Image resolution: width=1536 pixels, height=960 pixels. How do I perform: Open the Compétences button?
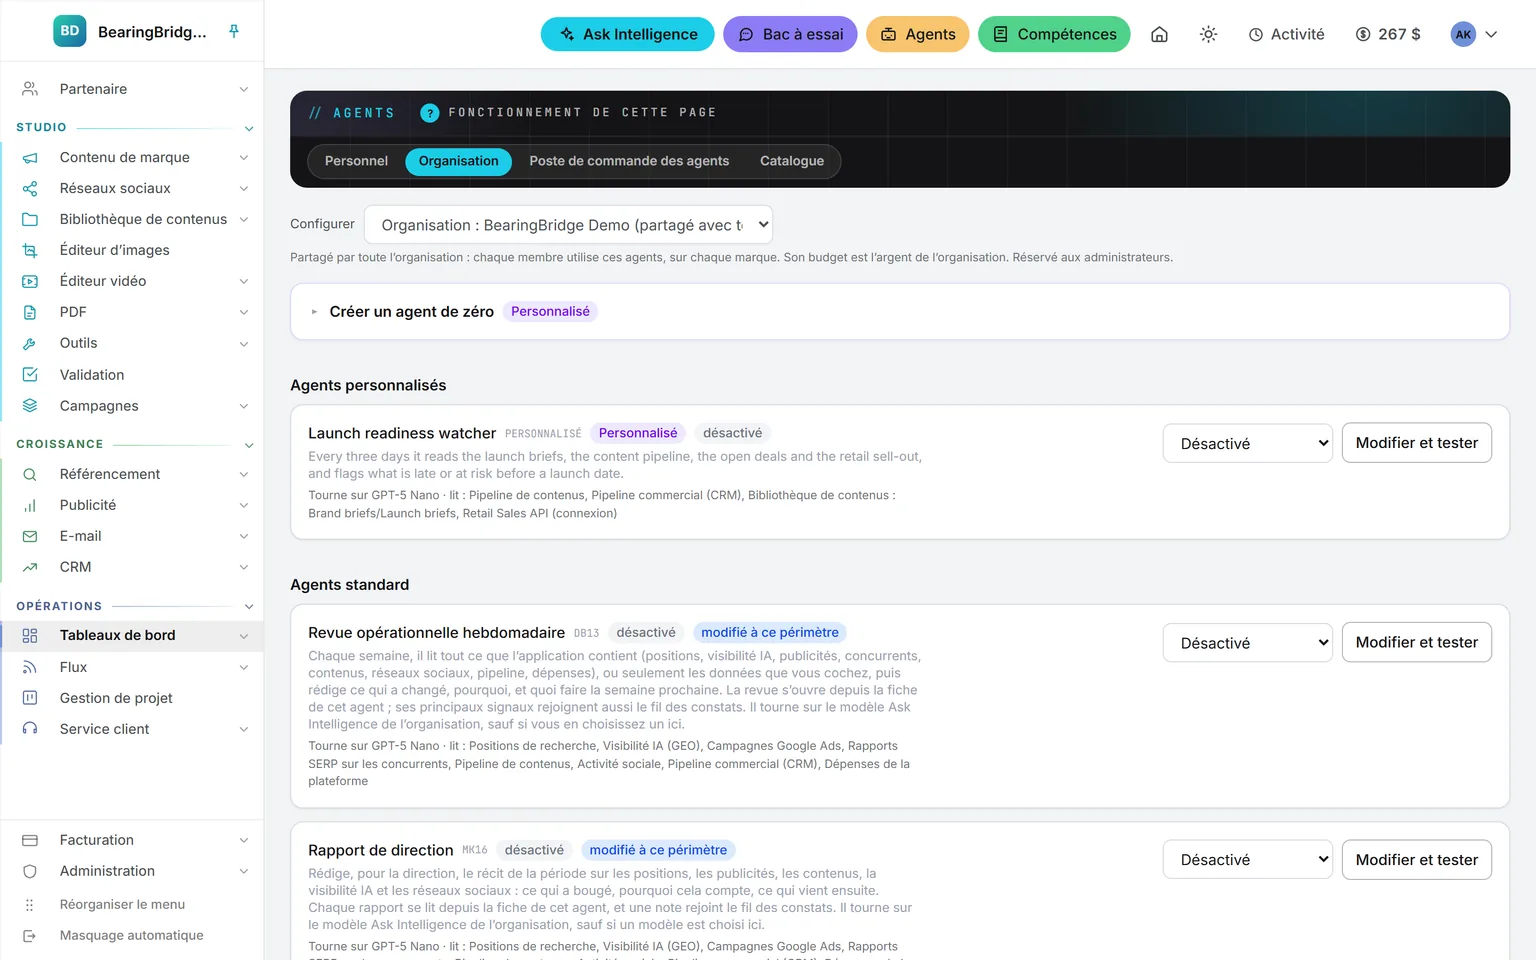[x=1054, y=34]
